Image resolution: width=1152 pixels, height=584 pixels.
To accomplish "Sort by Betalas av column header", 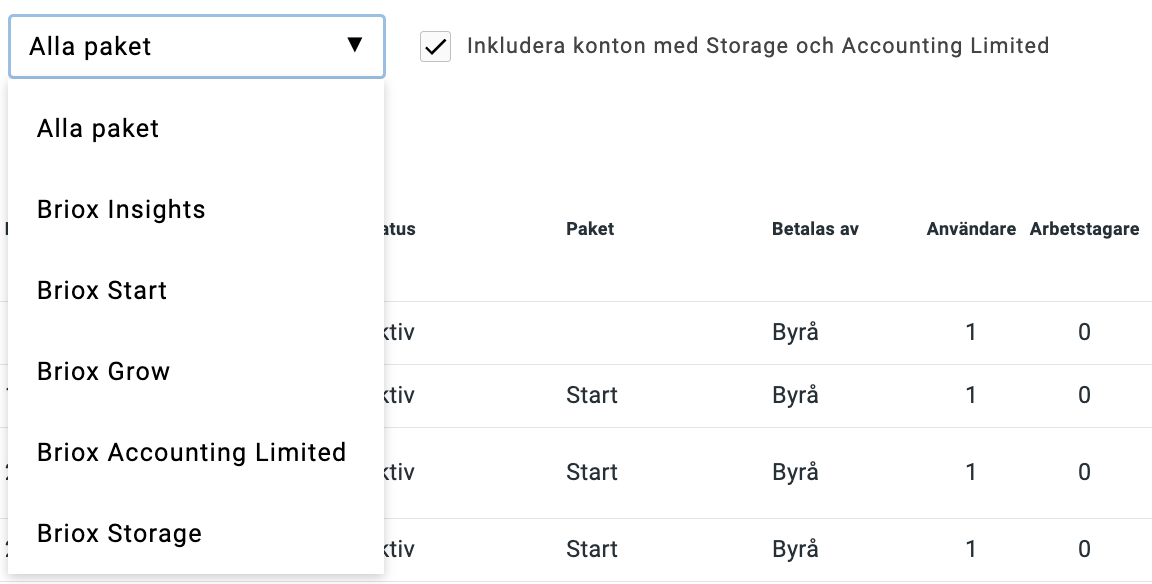I will click(815, 229).
